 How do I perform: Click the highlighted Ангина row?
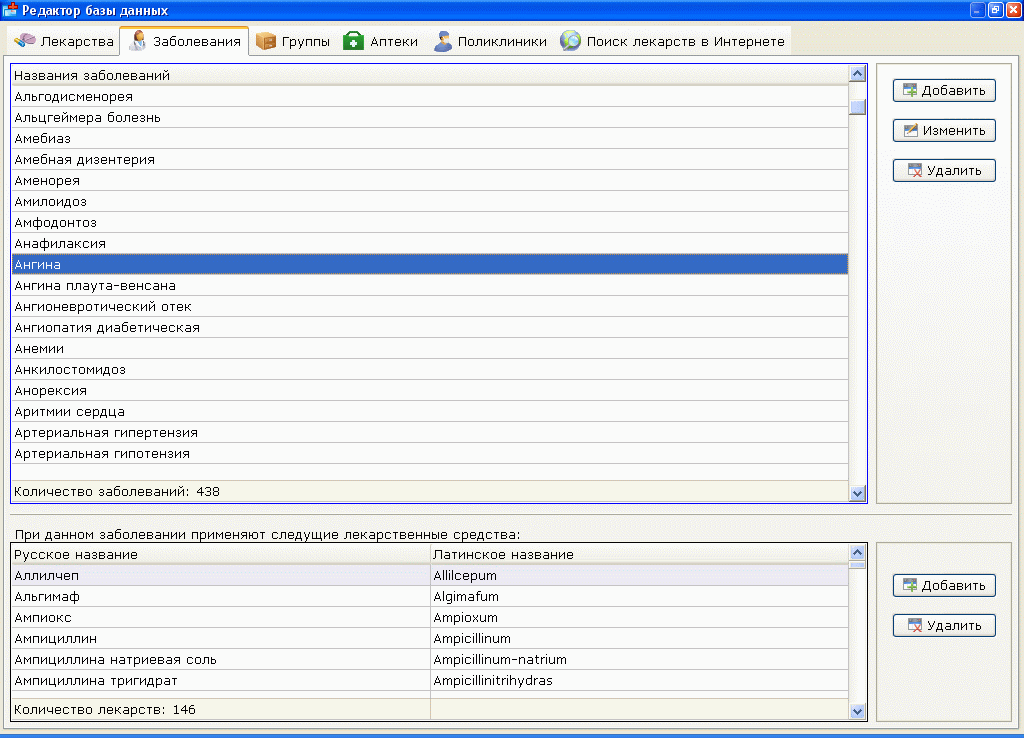pos(430,265)
